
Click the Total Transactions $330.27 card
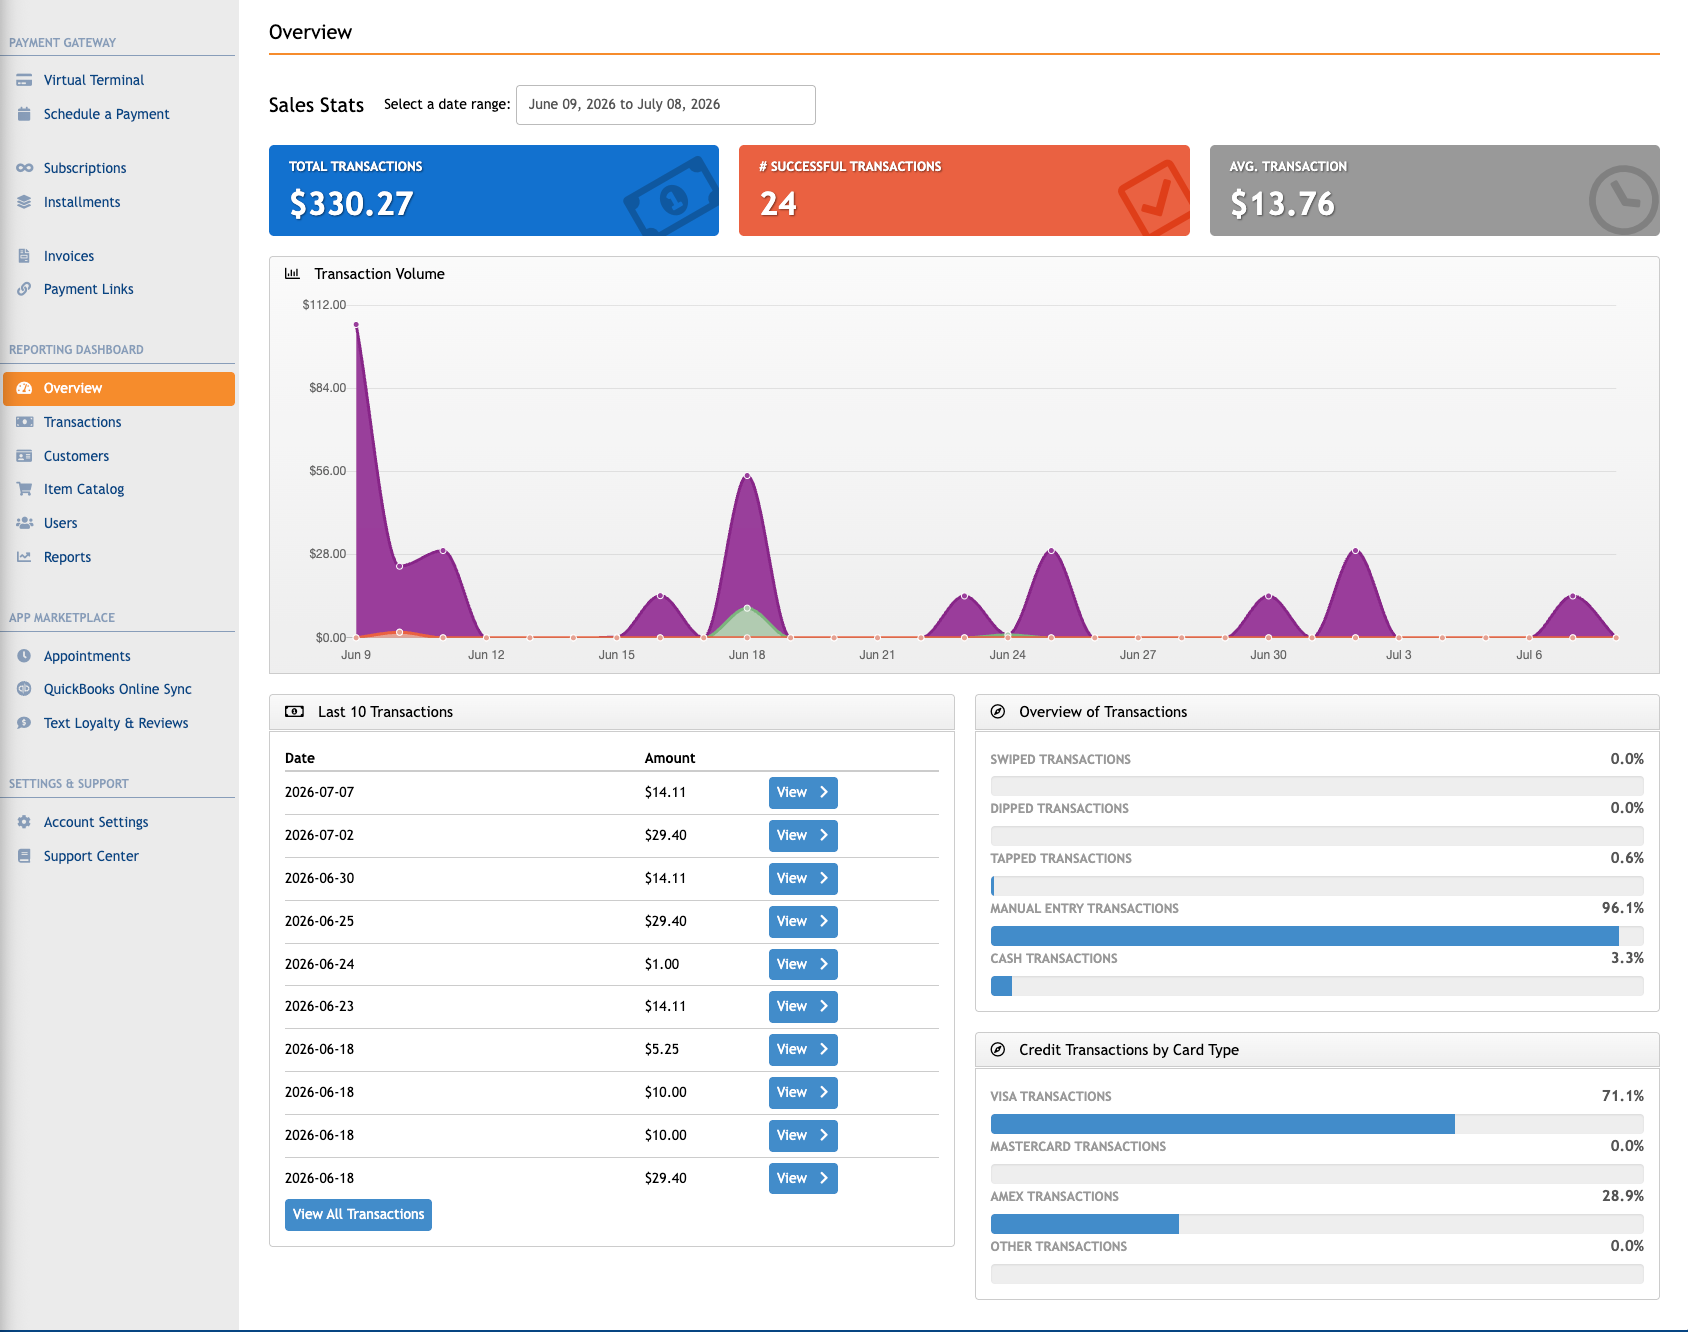tap(494, 190)
